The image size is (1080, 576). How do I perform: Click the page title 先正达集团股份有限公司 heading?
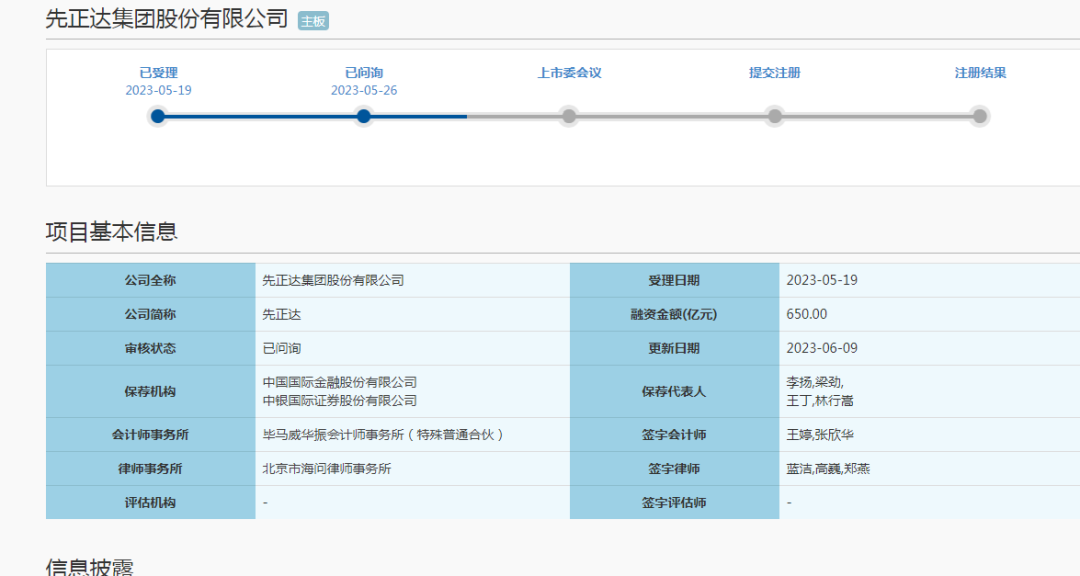(167, 19)
